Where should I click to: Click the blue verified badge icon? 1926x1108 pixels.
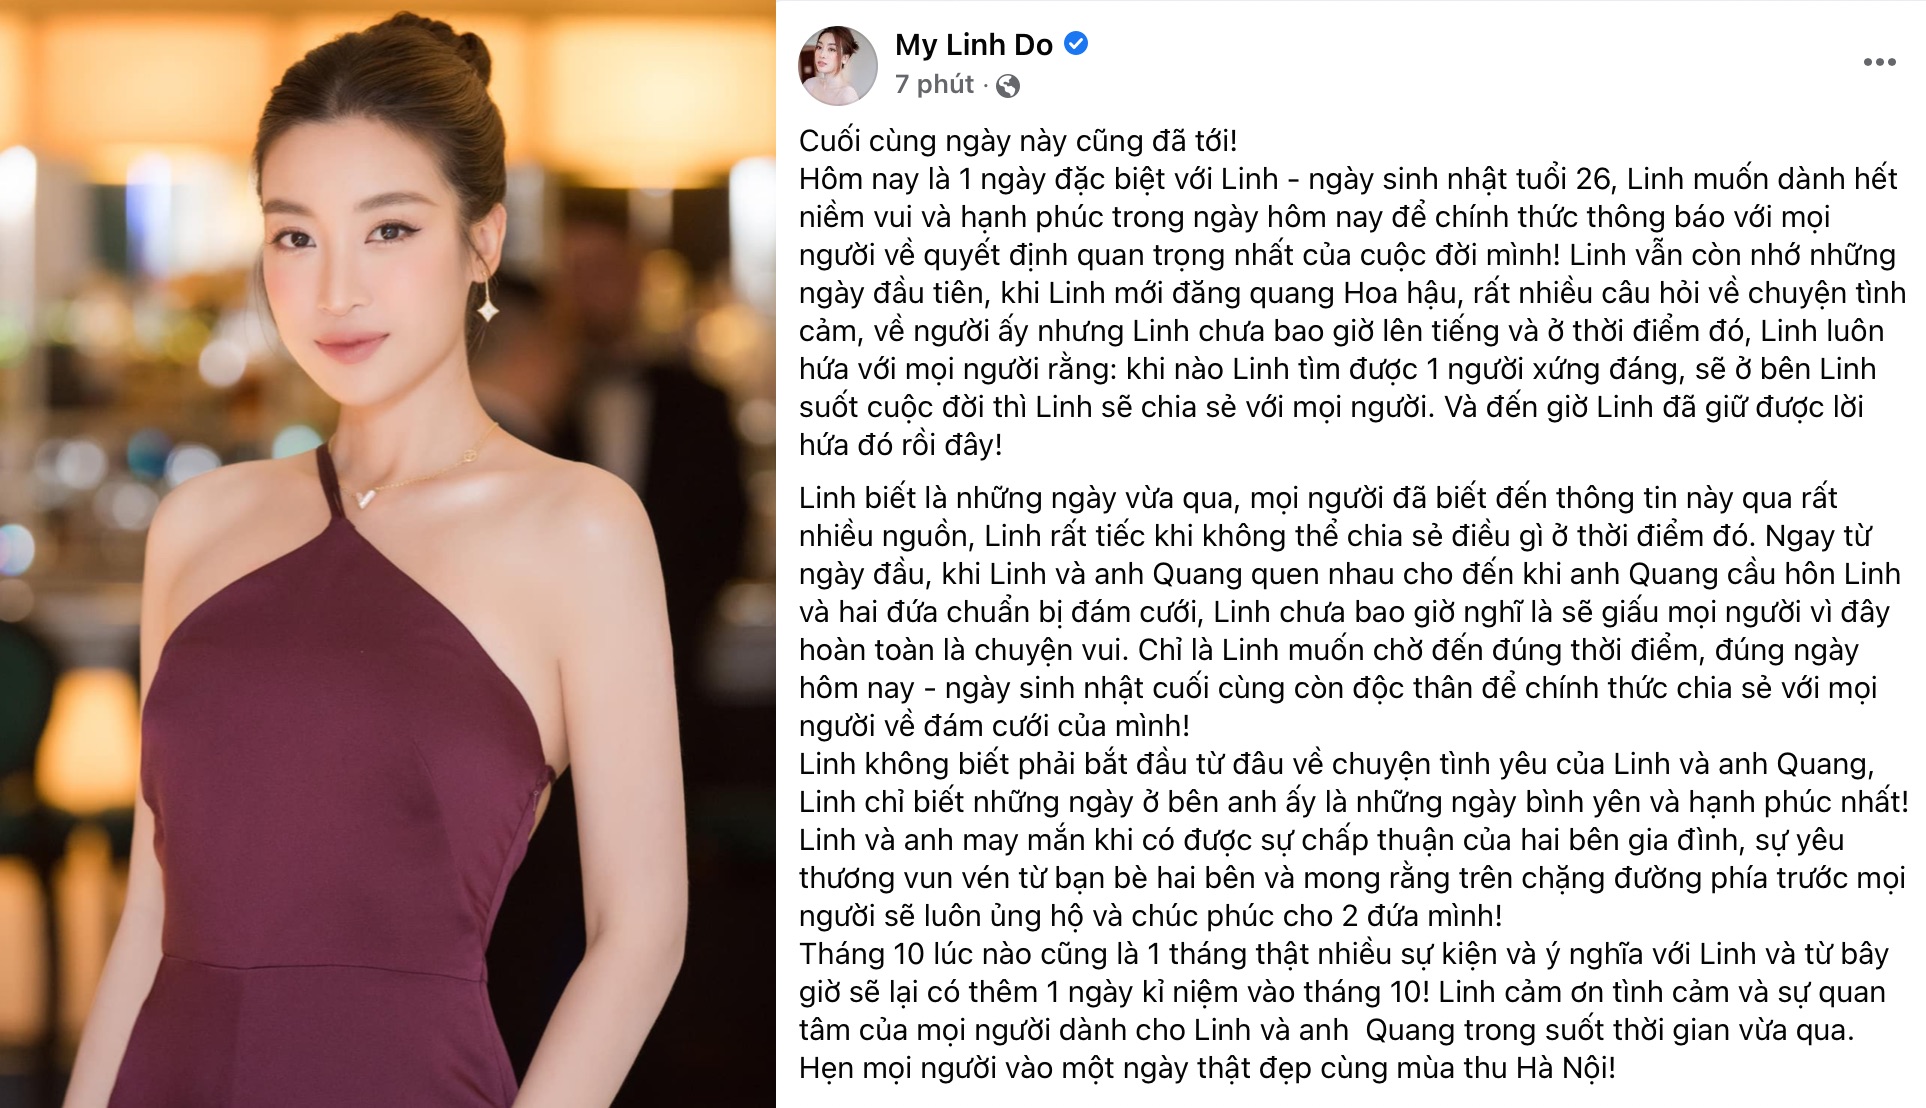tap(1076, 44)
